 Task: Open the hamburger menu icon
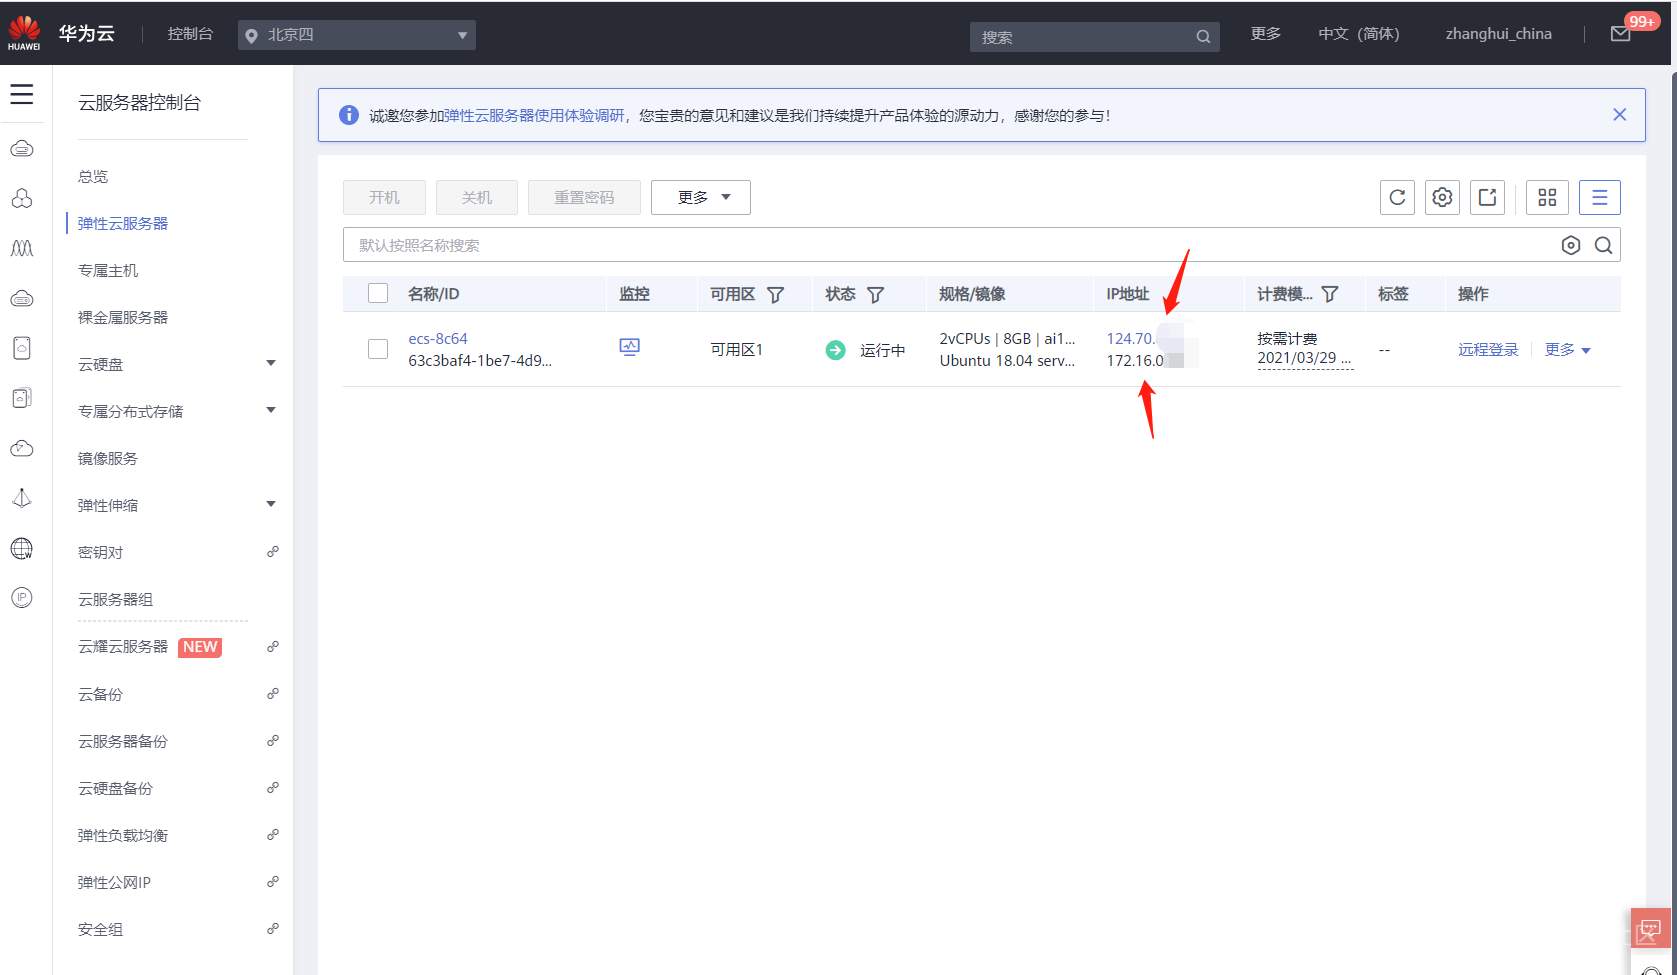pyautogui.click(x=21, y=94)
